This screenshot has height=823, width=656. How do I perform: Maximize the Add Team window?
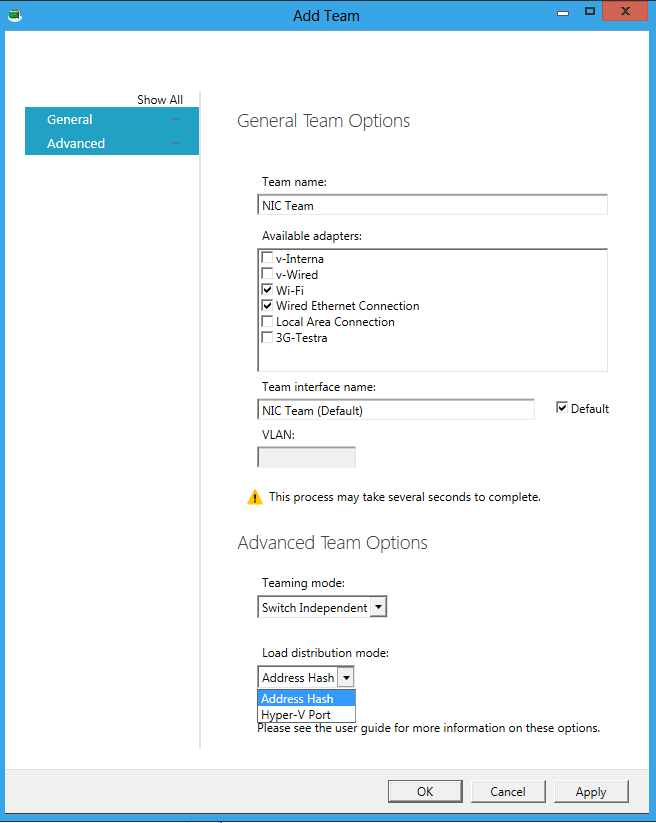[590, 12]
